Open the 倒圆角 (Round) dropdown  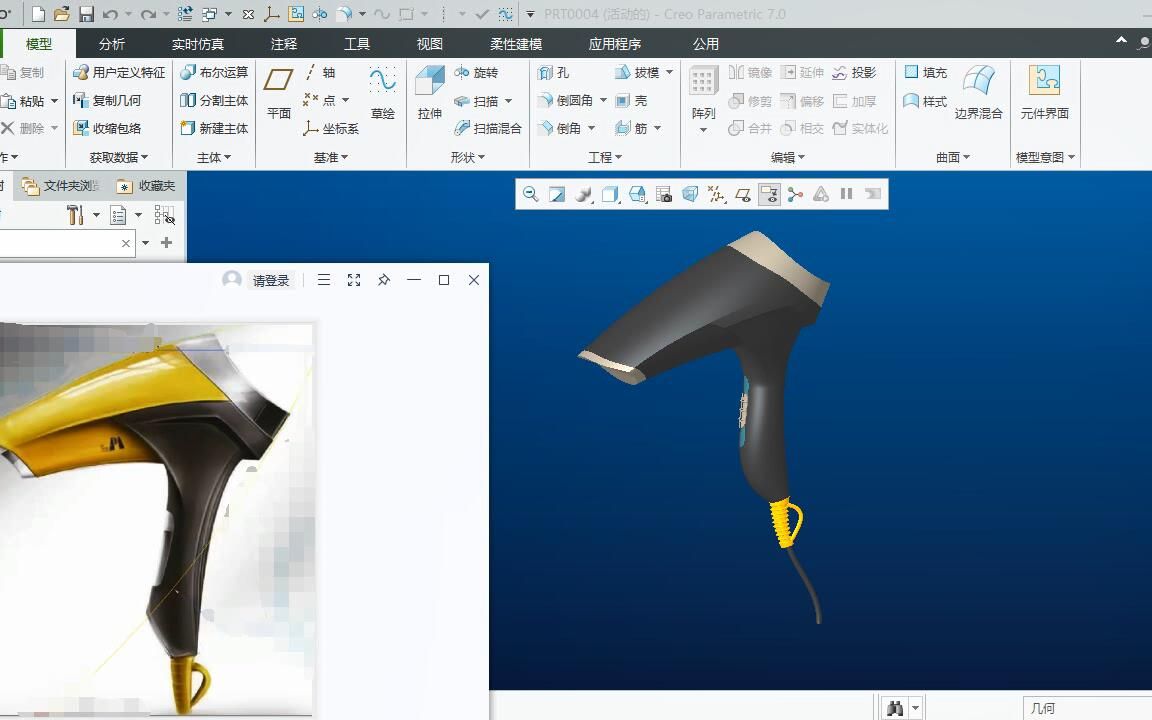(601, 100)
